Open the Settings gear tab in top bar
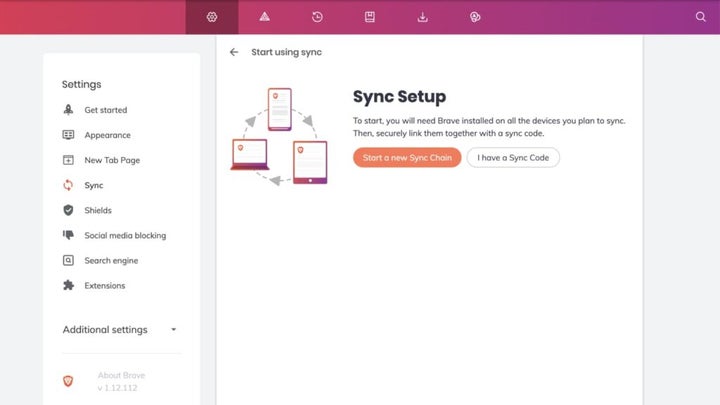Screen dimensions: 720x405 pyautogui.click(x=212, y=17)
